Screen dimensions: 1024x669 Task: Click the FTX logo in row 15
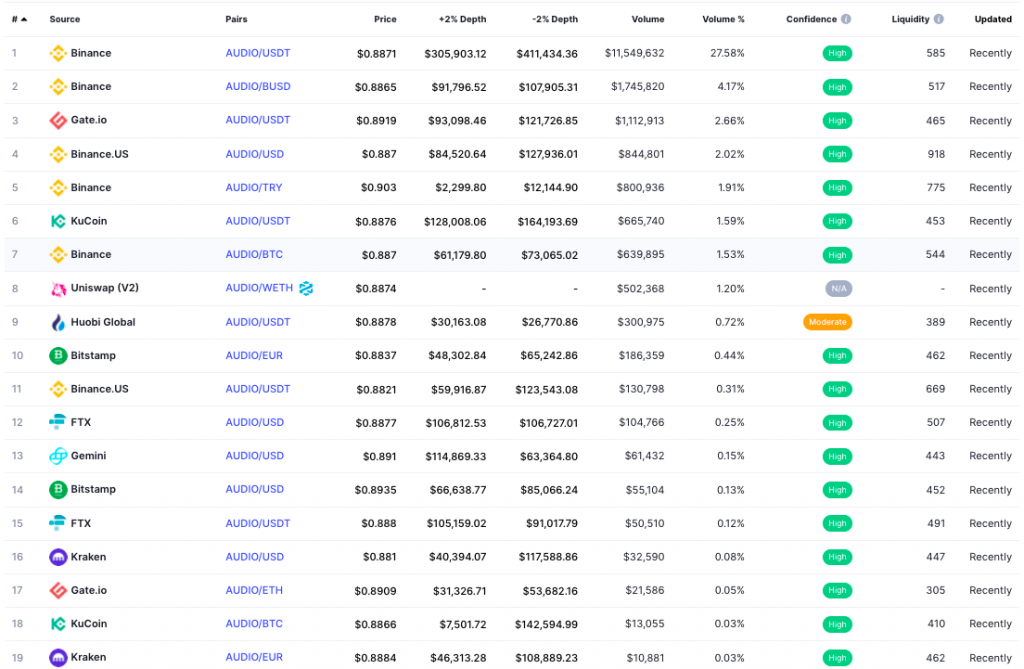[58, 523]
